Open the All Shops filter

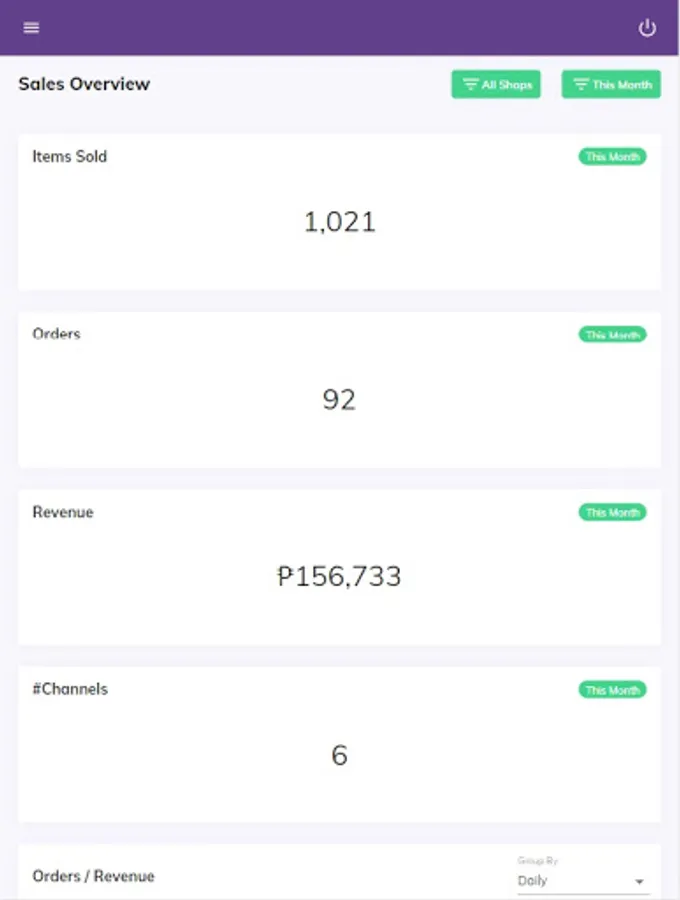tap(496, 84)
